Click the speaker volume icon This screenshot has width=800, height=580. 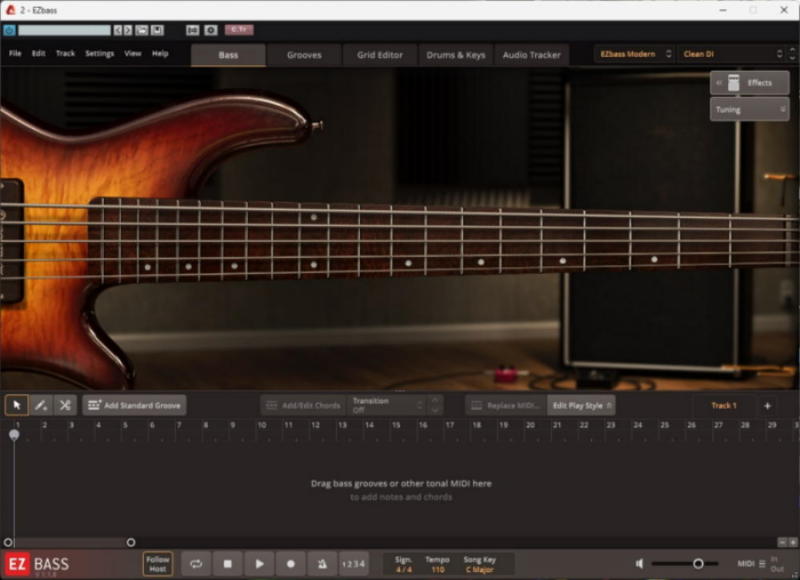(641, 564)
